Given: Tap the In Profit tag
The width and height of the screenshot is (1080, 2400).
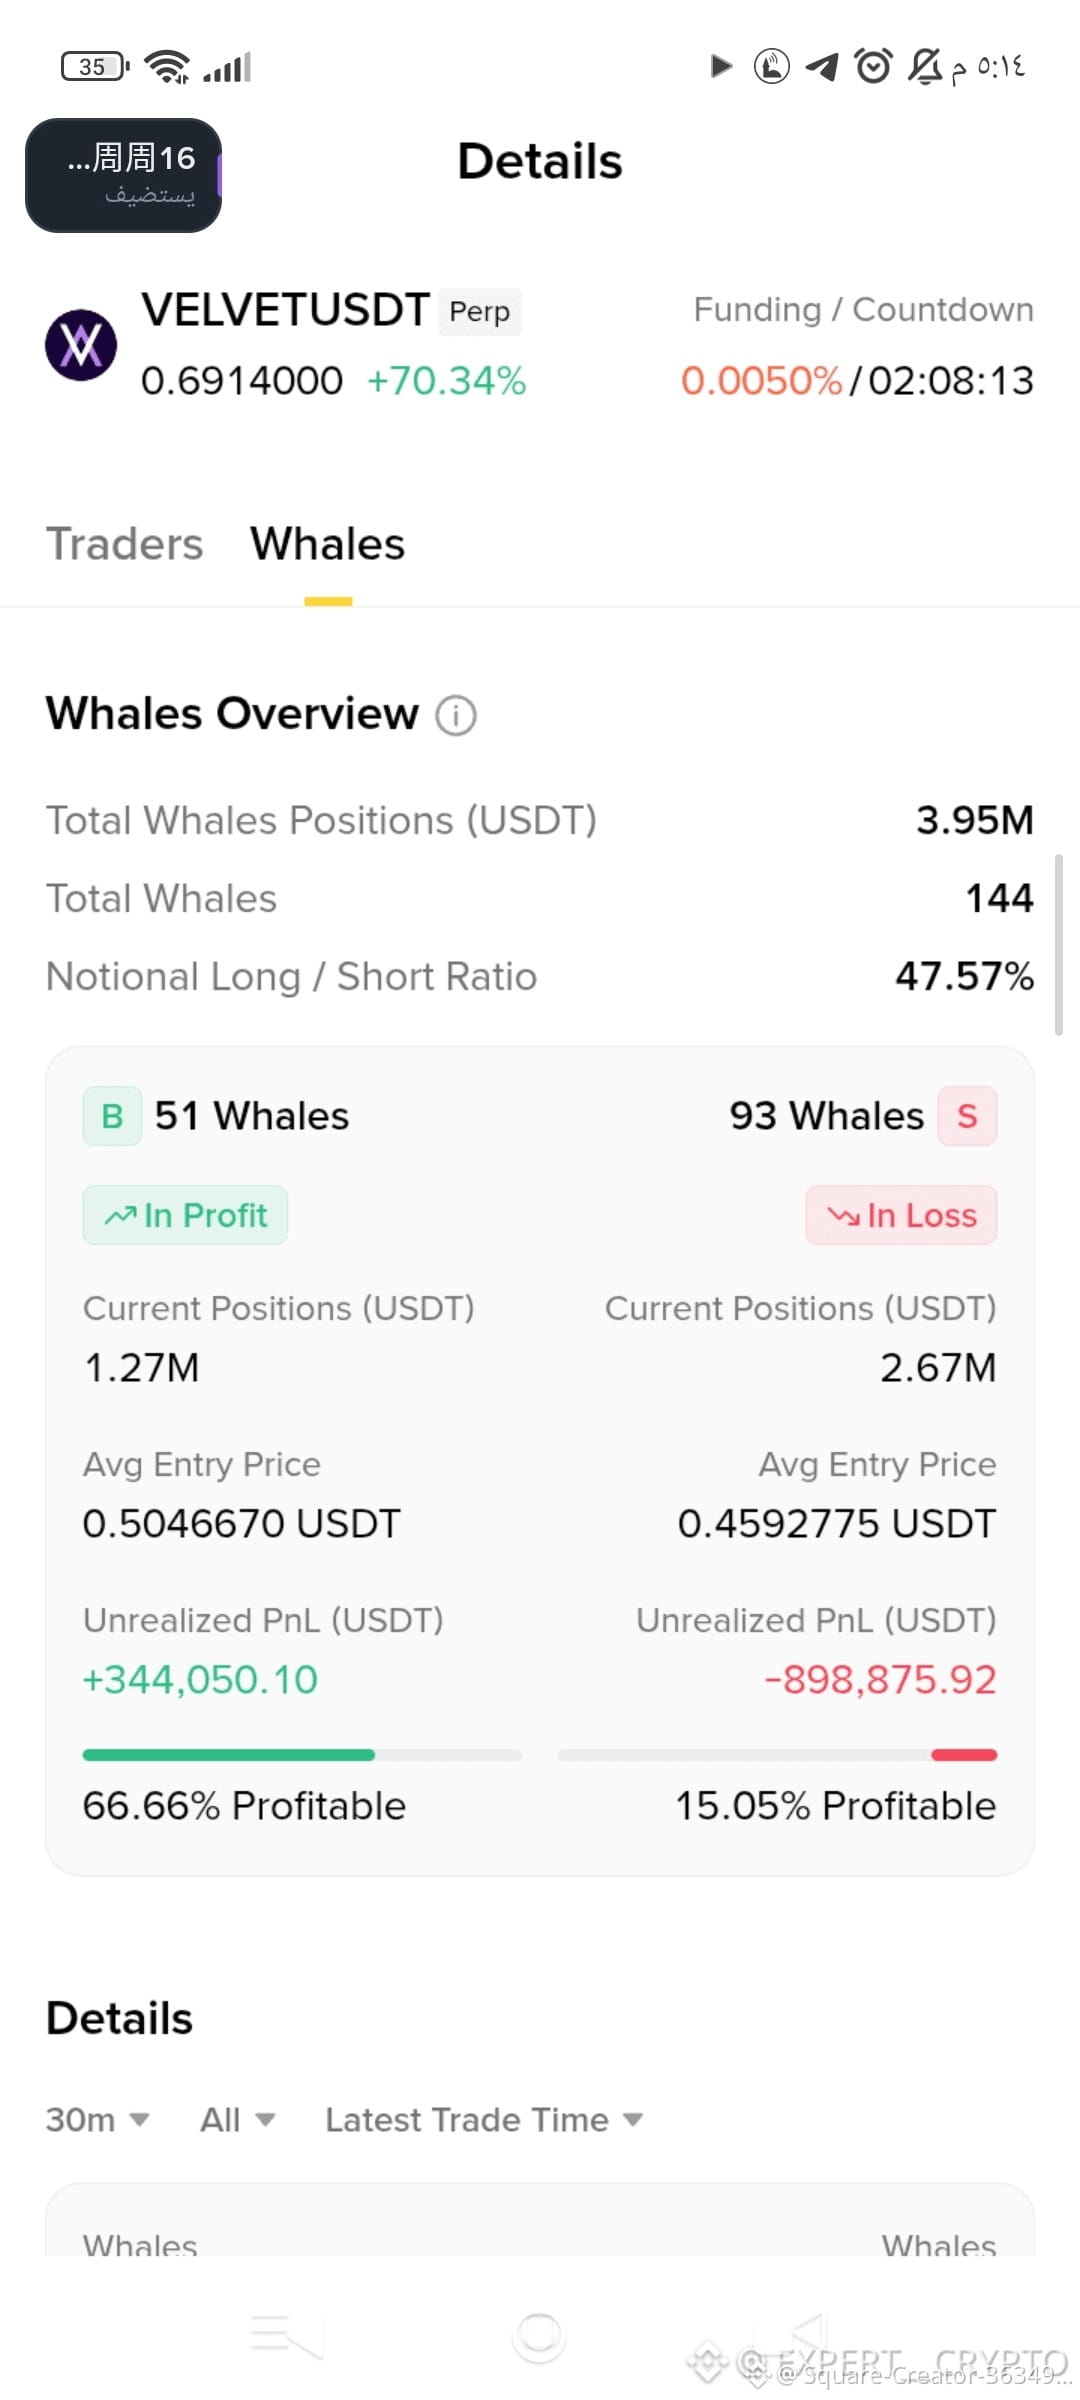Looking at the screenshot, I should 185,1215.
